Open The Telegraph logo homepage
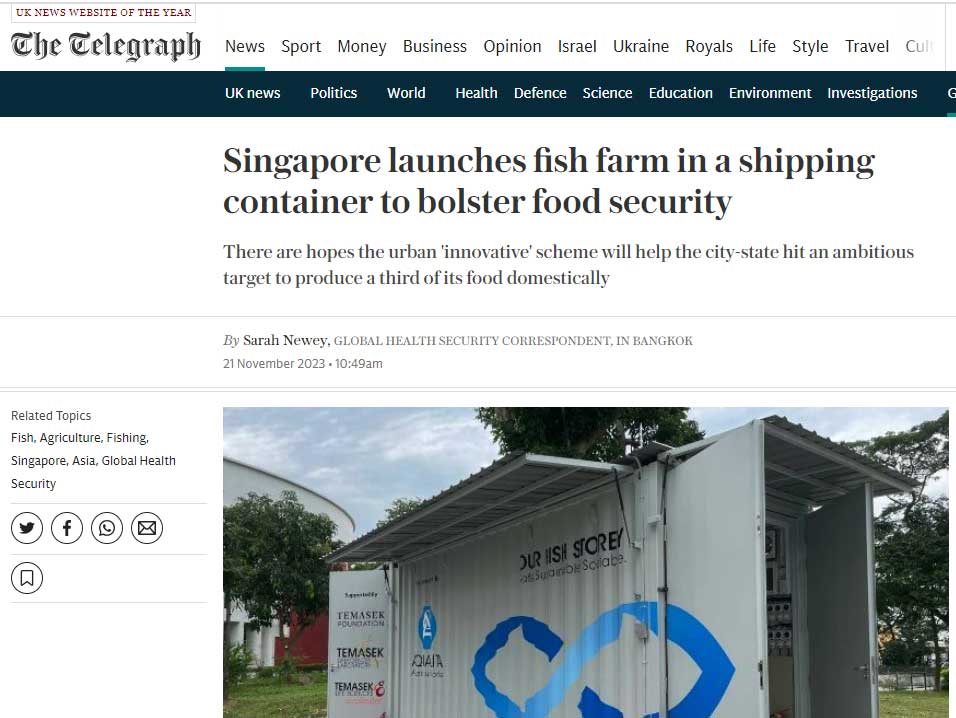This screenshot has width=956, height=718. (x=105, y=46)
